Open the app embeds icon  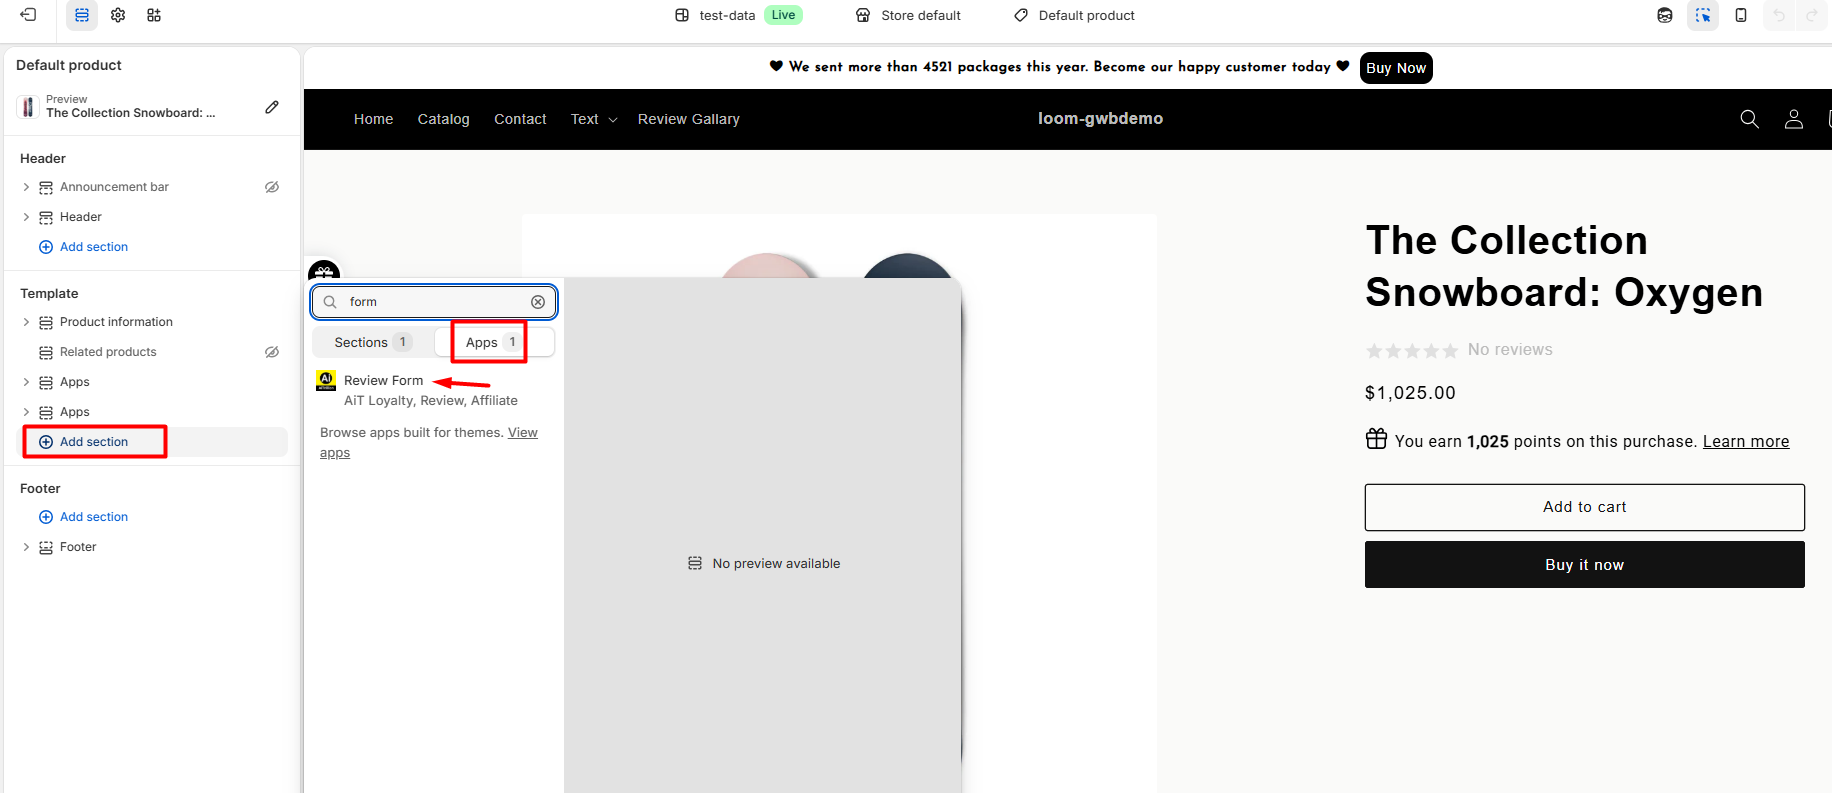click(x=154, y=15)
